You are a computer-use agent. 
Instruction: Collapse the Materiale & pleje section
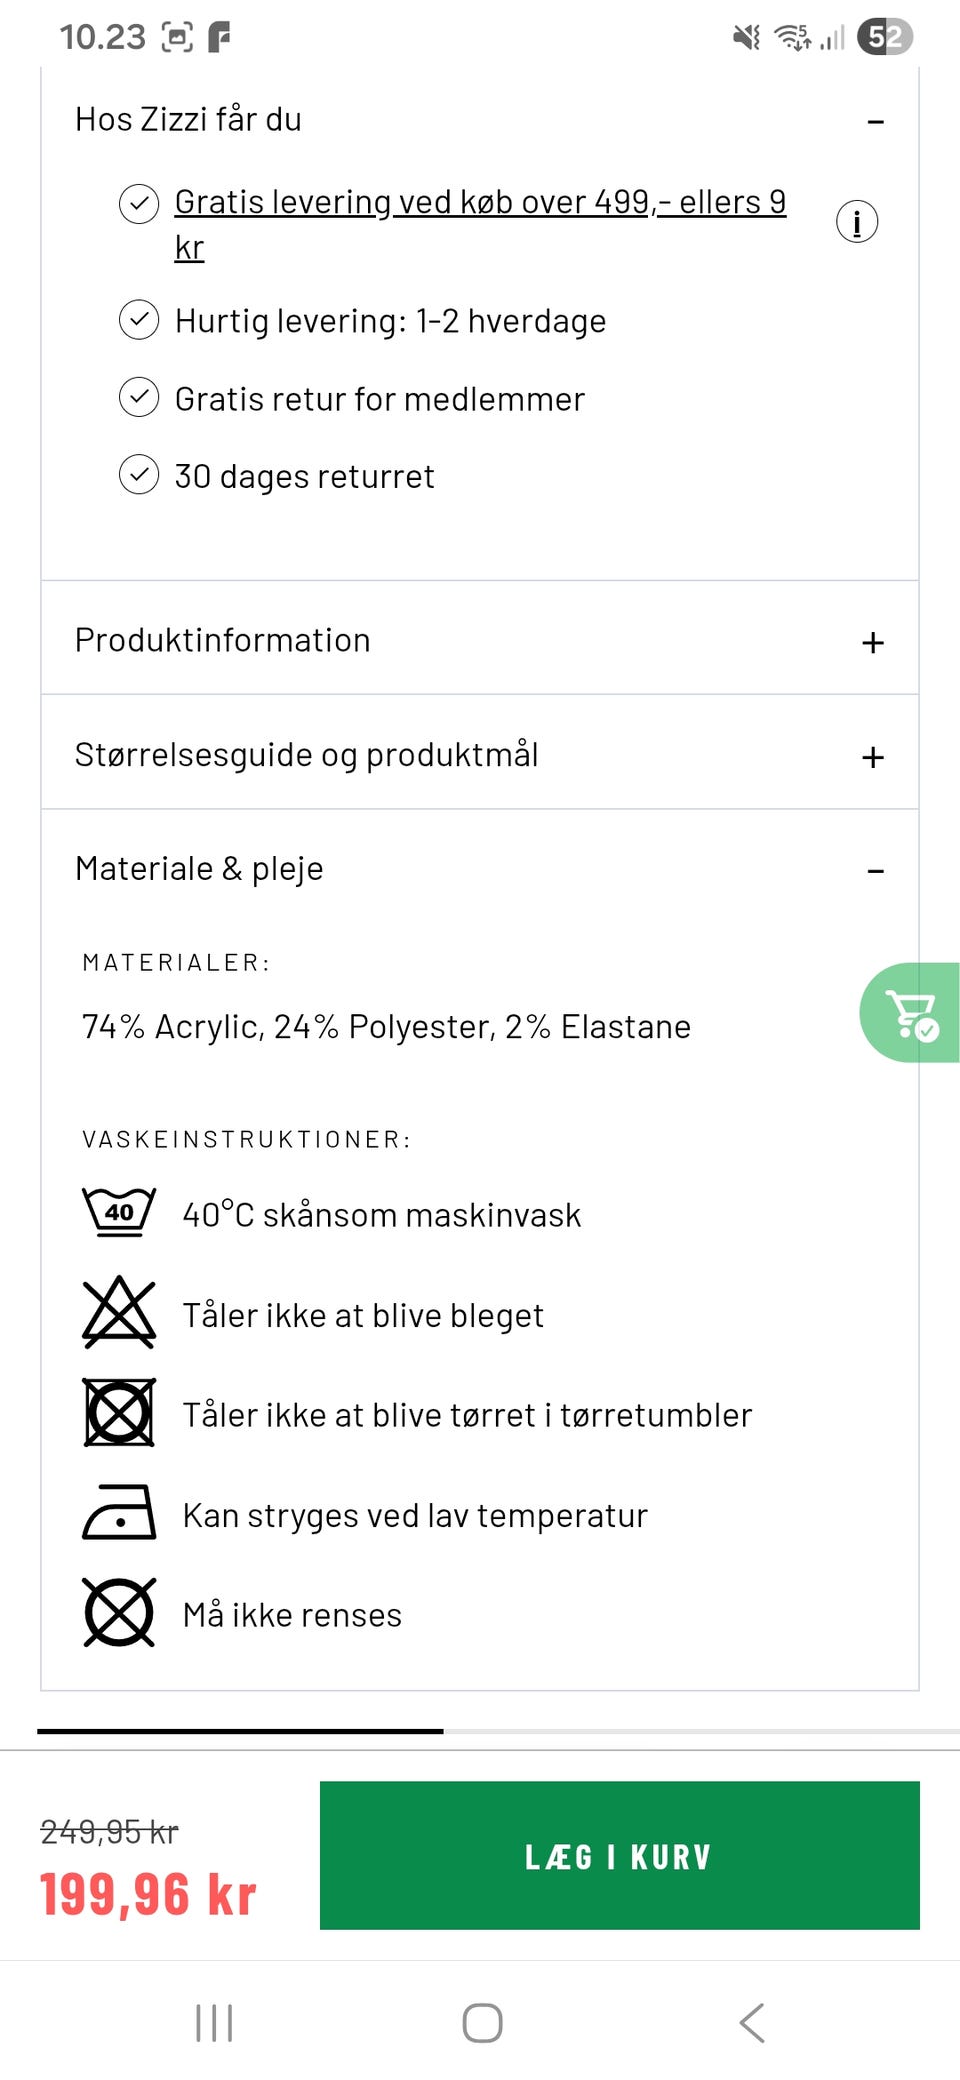click(875, 871)
